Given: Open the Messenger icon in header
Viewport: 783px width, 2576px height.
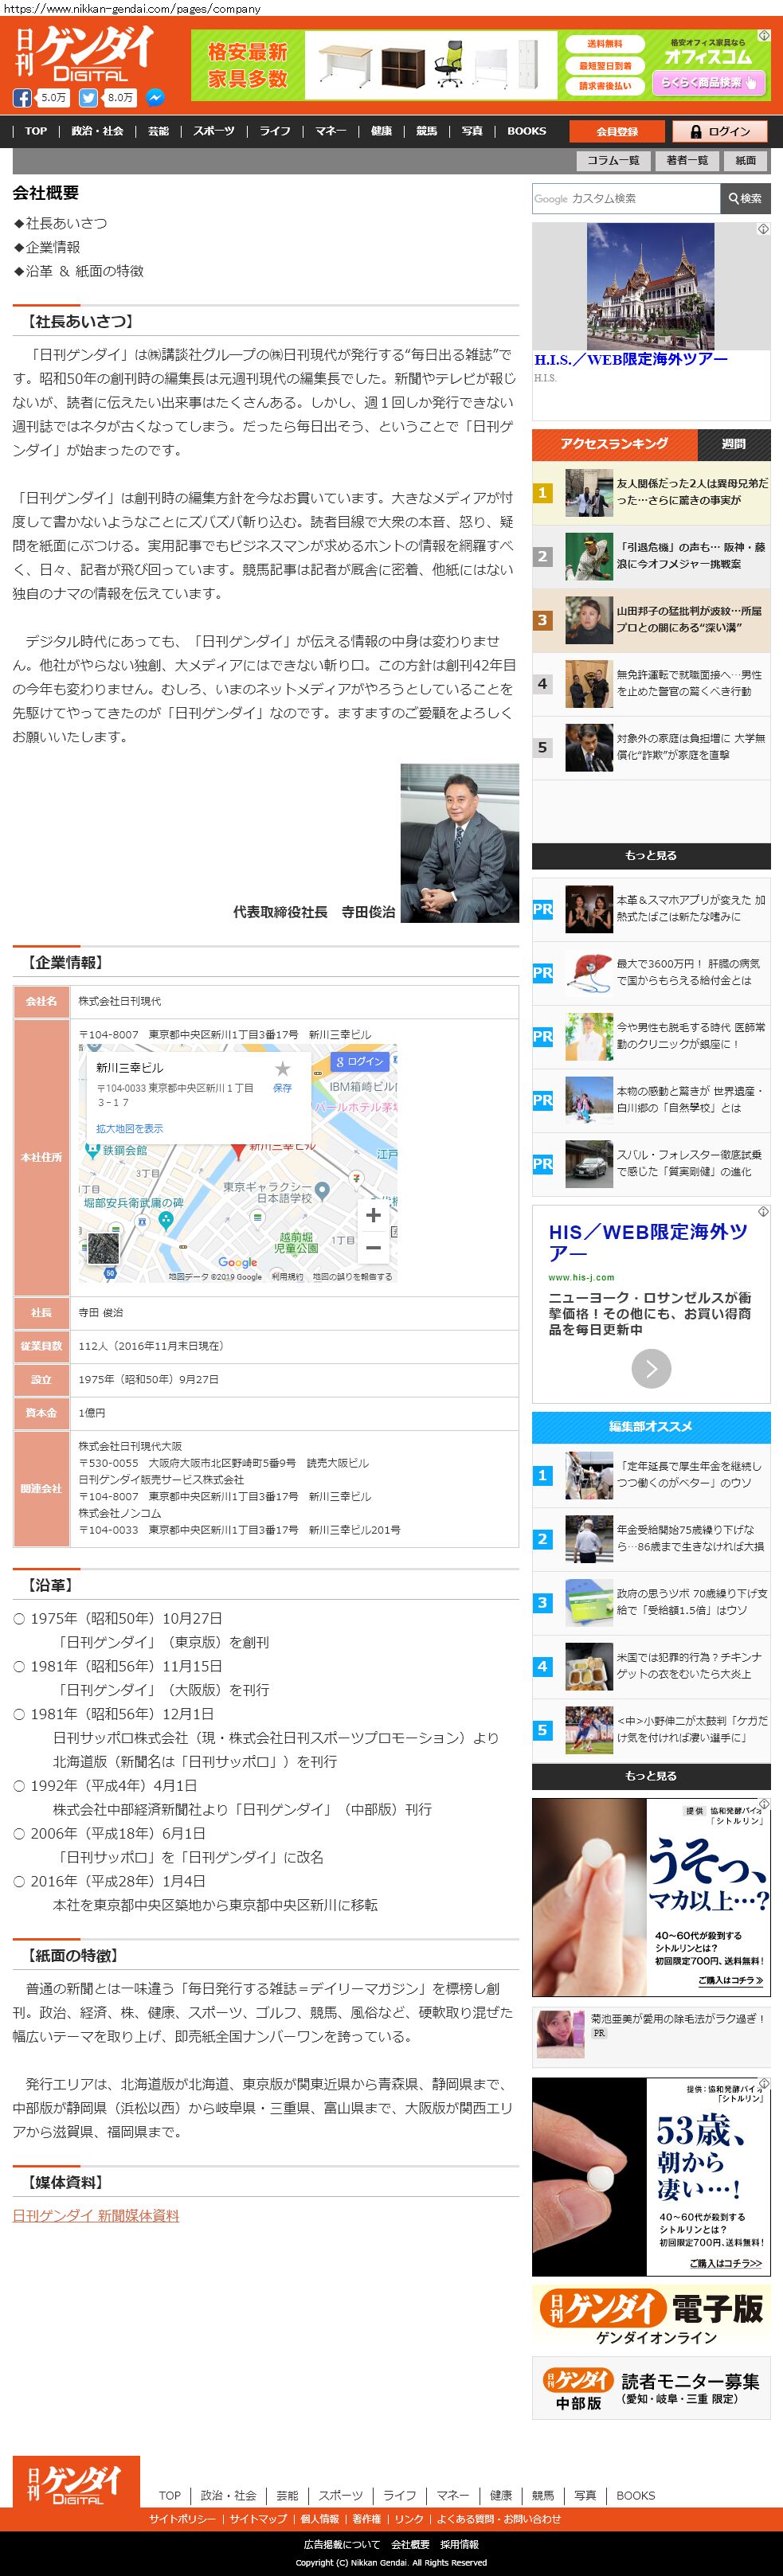Looking at the screenshot, I should pos(155,98).
